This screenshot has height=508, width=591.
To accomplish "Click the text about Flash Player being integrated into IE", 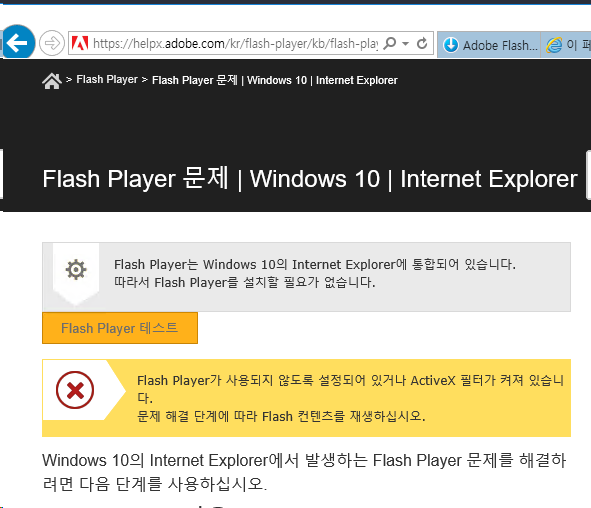I will [315, 265].
